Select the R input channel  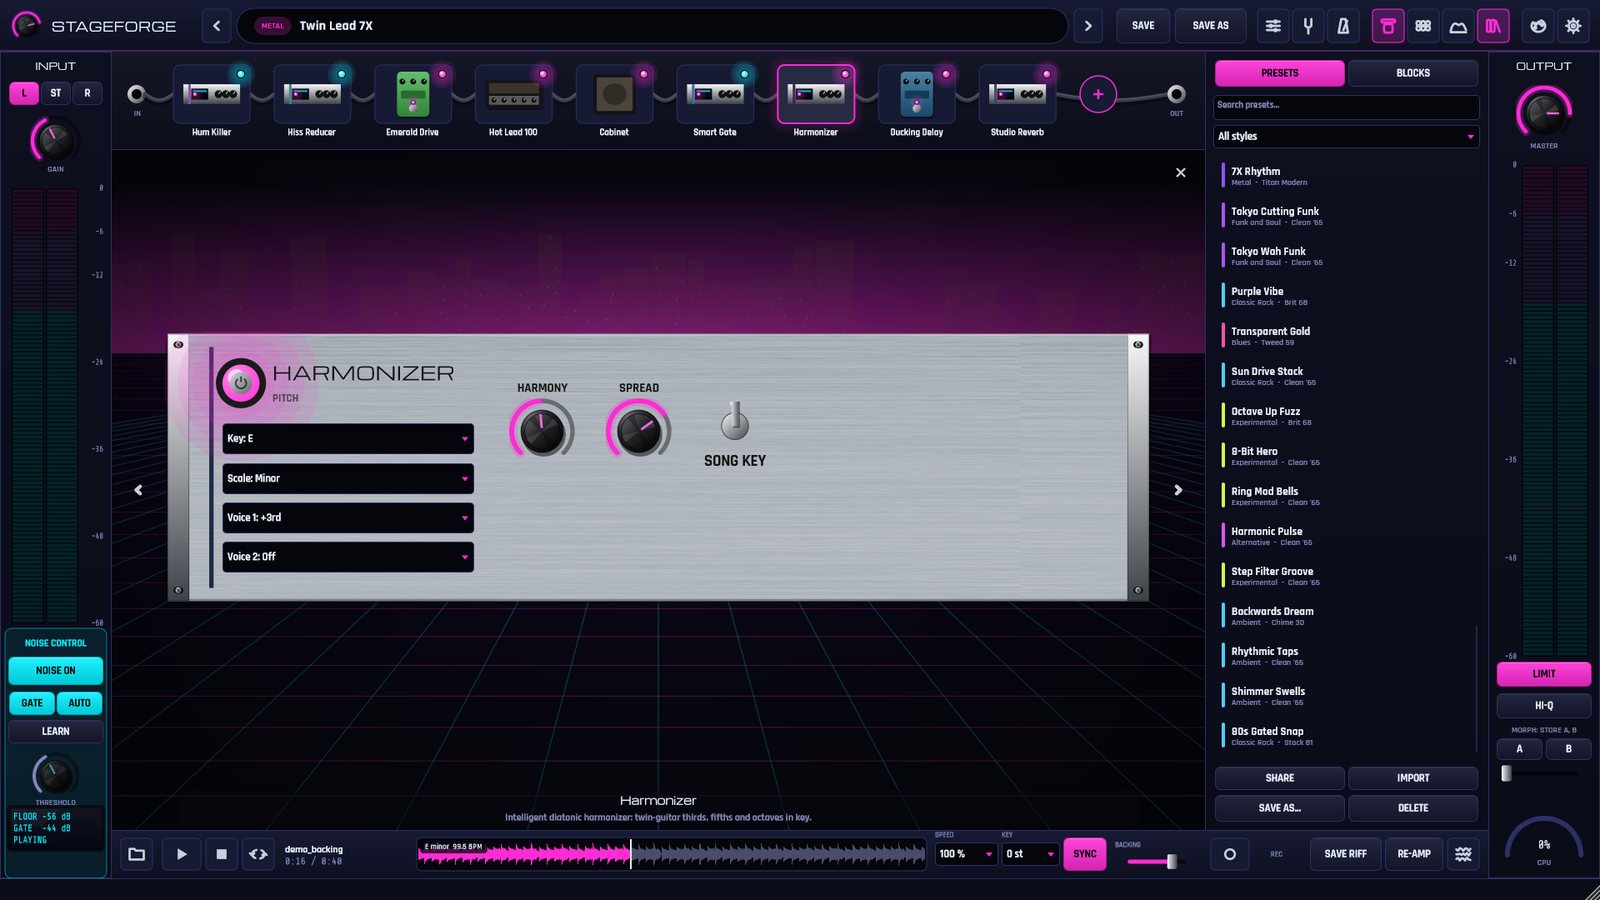click(87, 93)
